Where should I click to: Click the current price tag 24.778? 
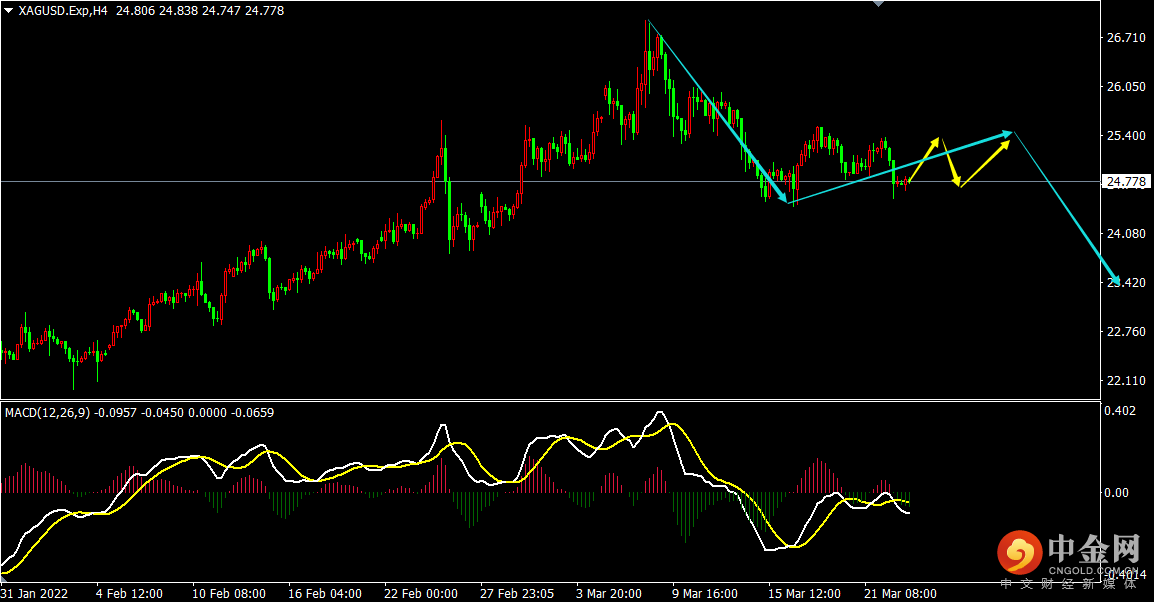(1125, 182)
